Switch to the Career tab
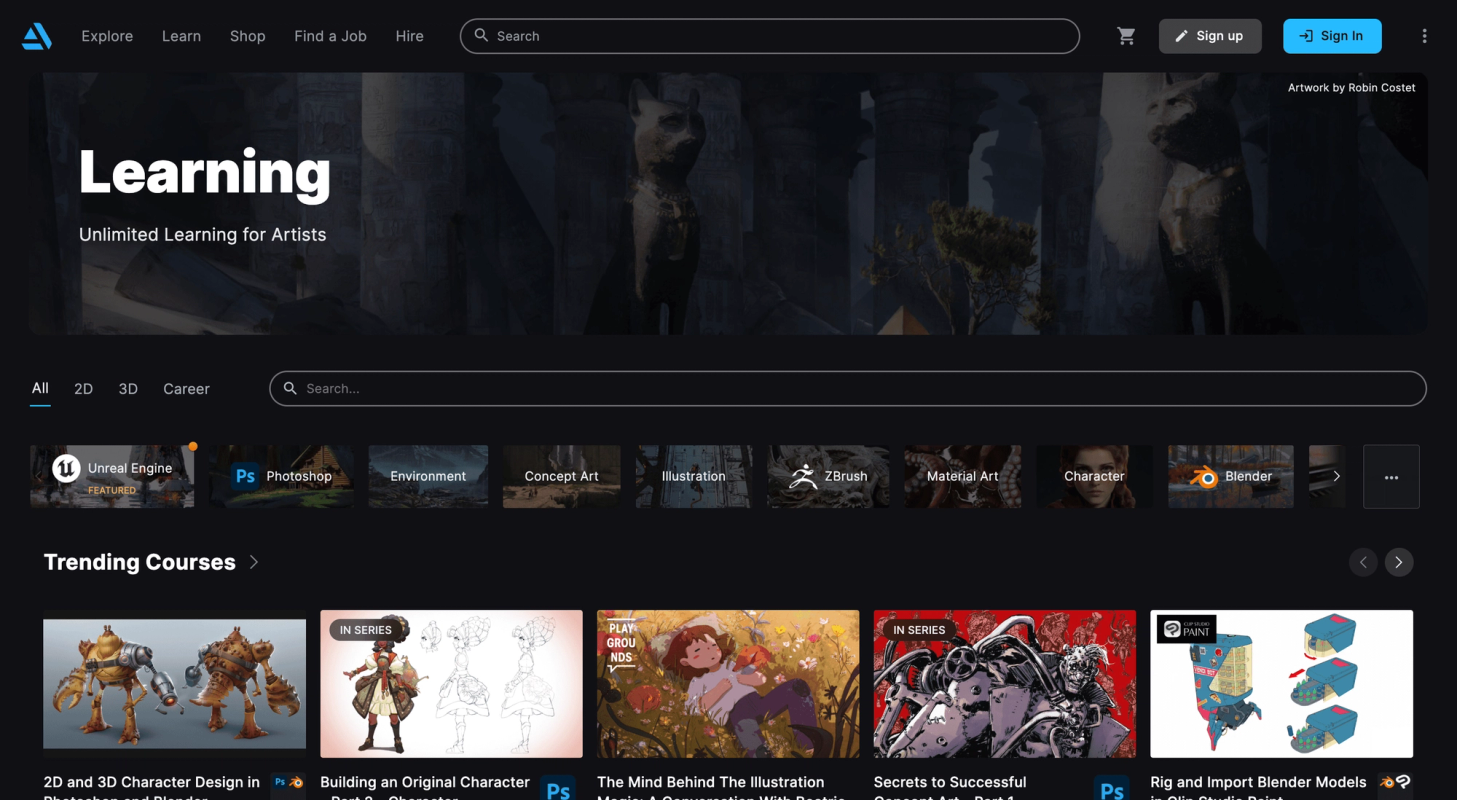The height and width of the screenshot is (800, 1457). click(186, 389)
